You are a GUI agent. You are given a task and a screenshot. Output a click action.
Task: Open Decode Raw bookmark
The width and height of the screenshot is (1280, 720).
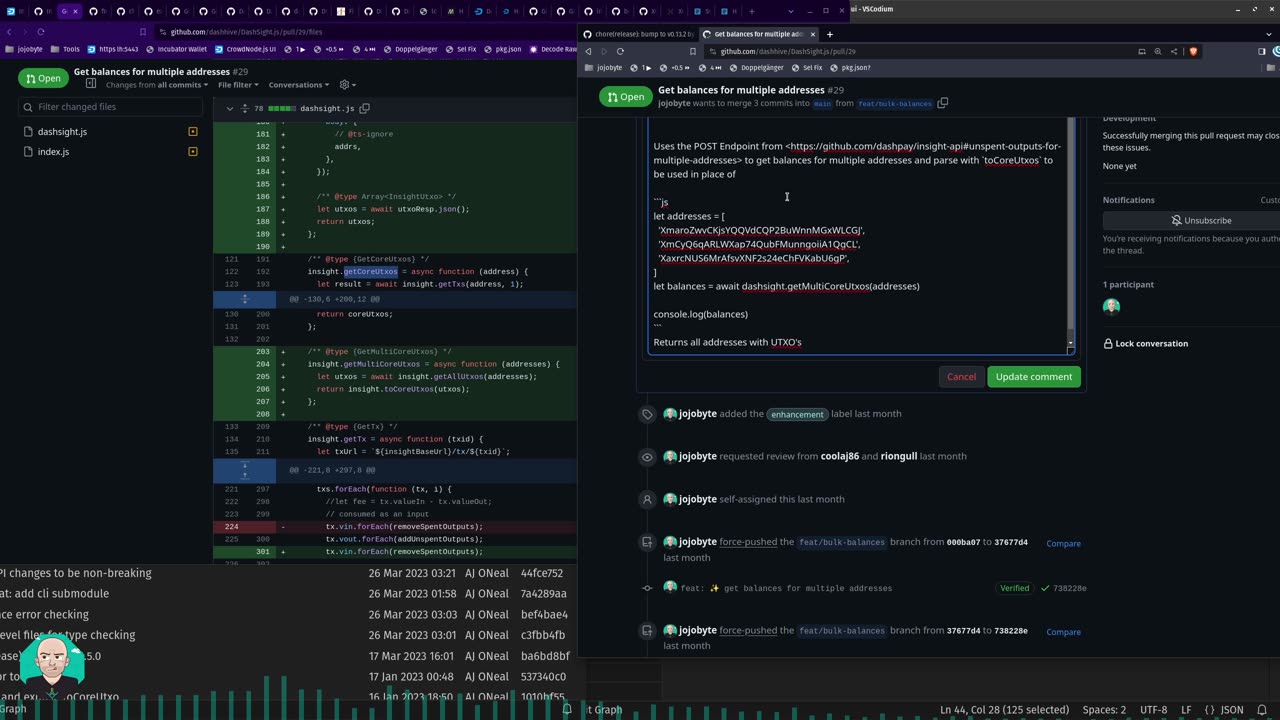[553, 49]
